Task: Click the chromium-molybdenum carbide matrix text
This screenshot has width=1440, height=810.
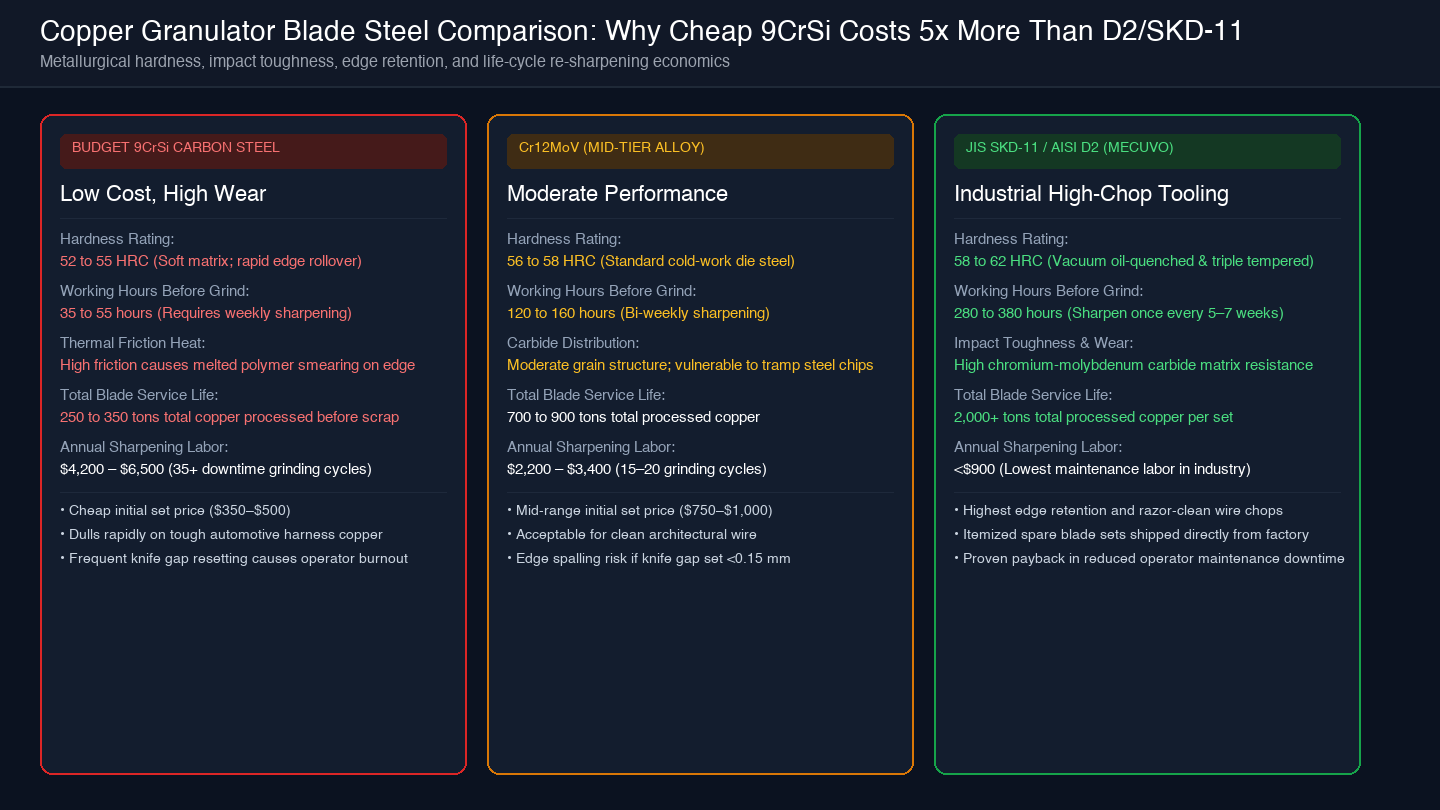Action: coord(1133,365)
